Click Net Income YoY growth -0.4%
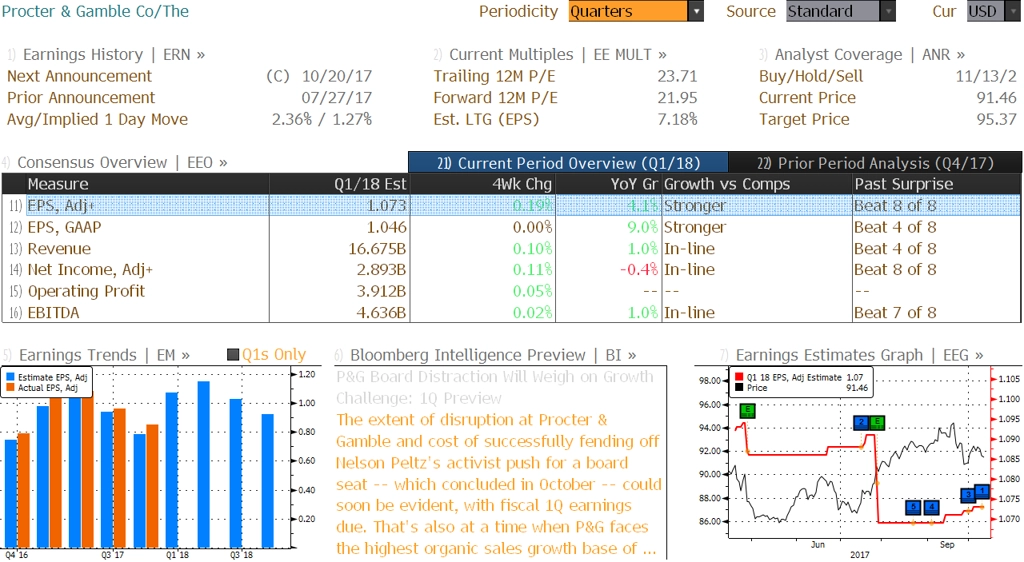Image resolution: width=1024 pixels, height=562 pixels. click(639, 270)
